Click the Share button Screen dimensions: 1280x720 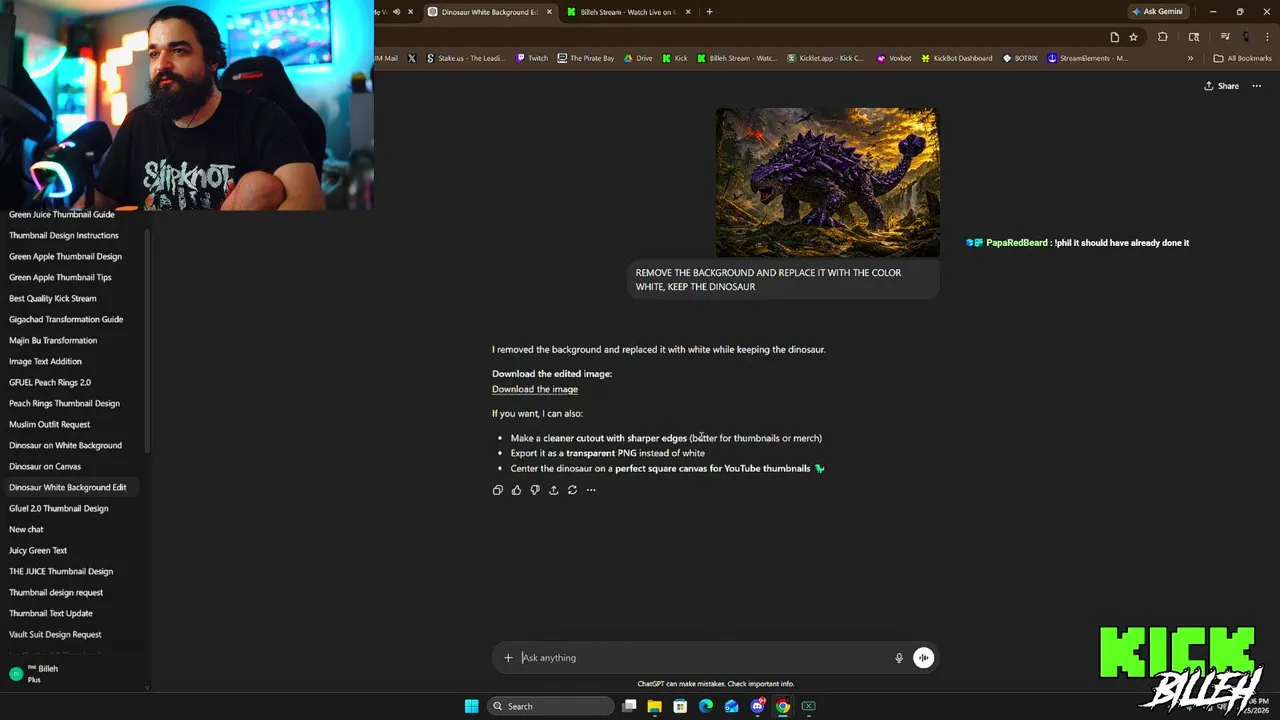click(x=1221, y=86)
